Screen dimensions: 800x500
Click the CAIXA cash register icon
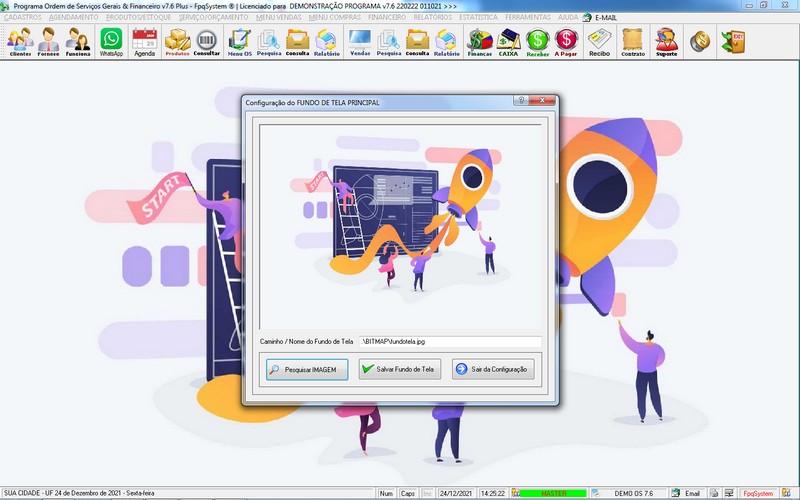[509, 42]
